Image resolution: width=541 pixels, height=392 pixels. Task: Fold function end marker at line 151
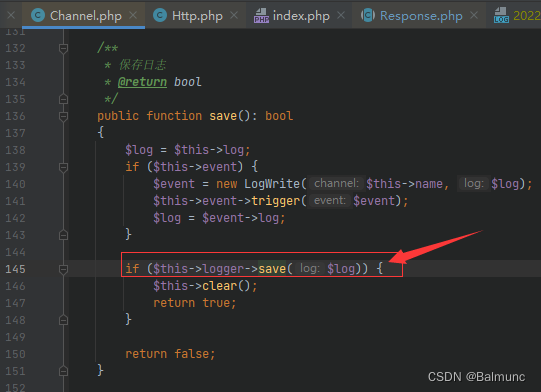click(x=63, y=371)
